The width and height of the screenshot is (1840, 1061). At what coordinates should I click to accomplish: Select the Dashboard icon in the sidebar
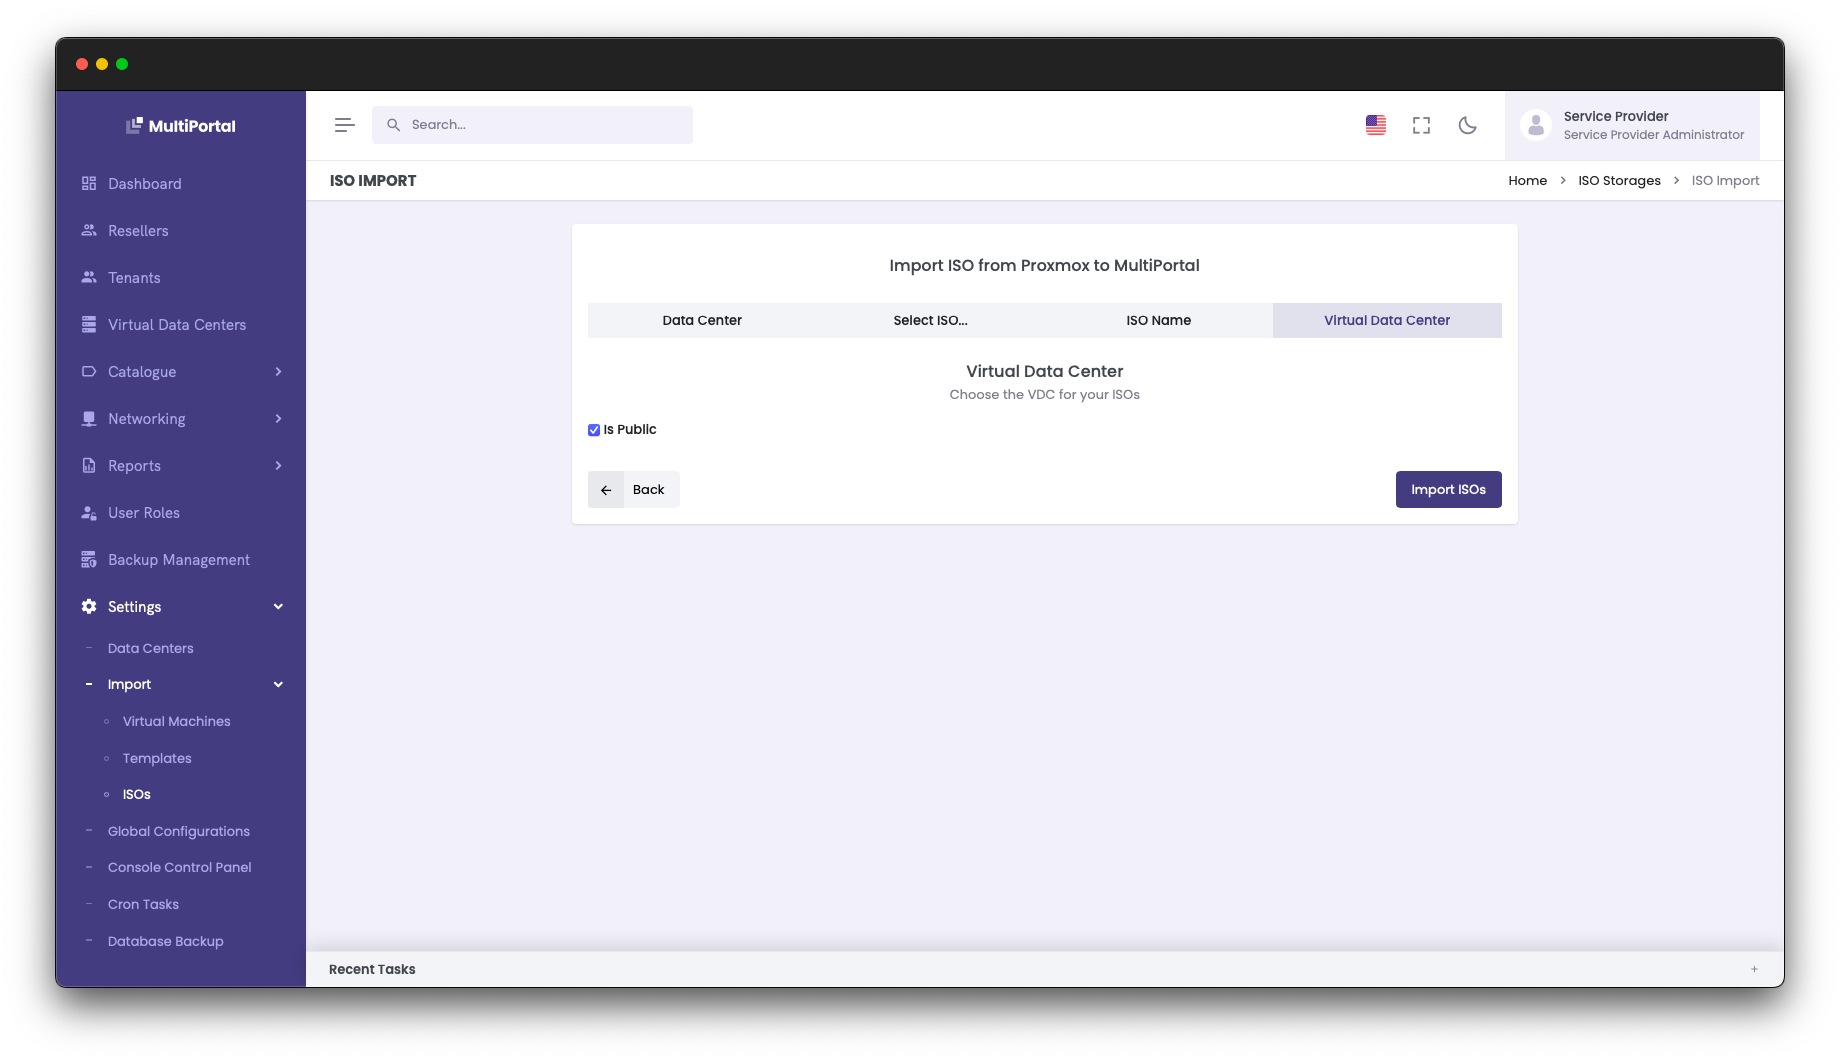pyautogui.click(x=89, y=184)
